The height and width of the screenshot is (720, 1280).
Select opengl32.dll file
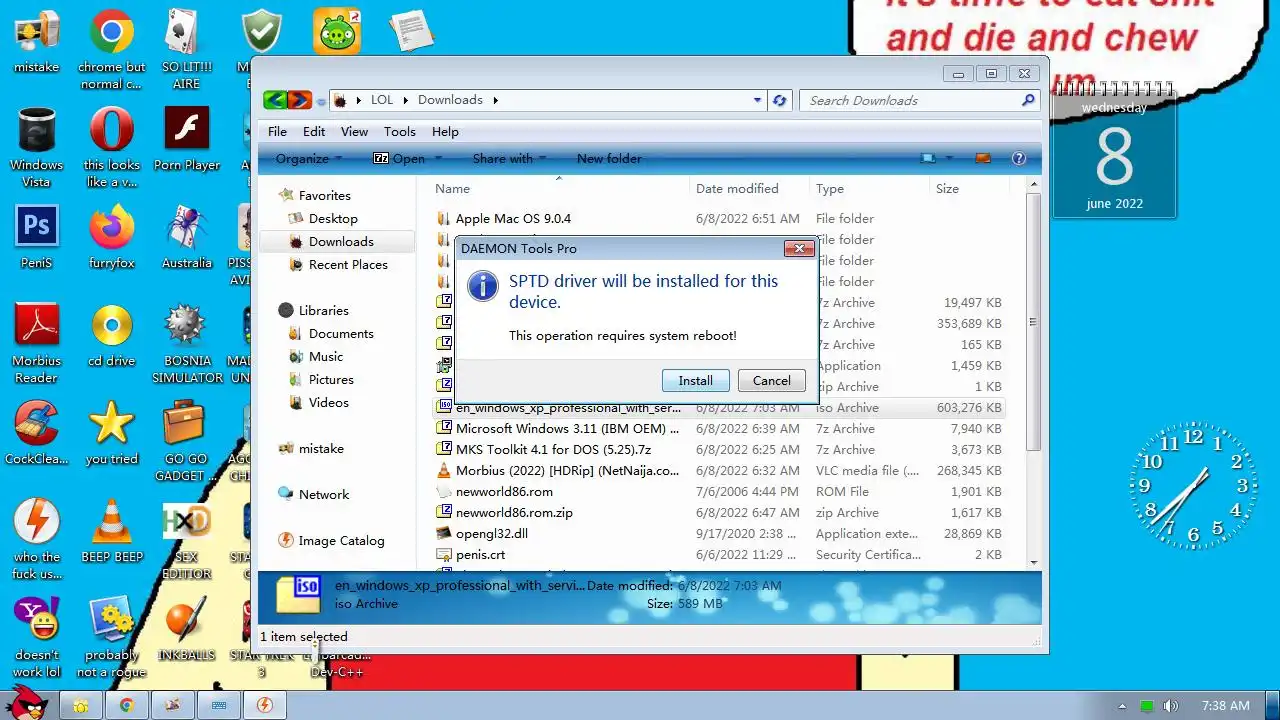coord(492,533)
